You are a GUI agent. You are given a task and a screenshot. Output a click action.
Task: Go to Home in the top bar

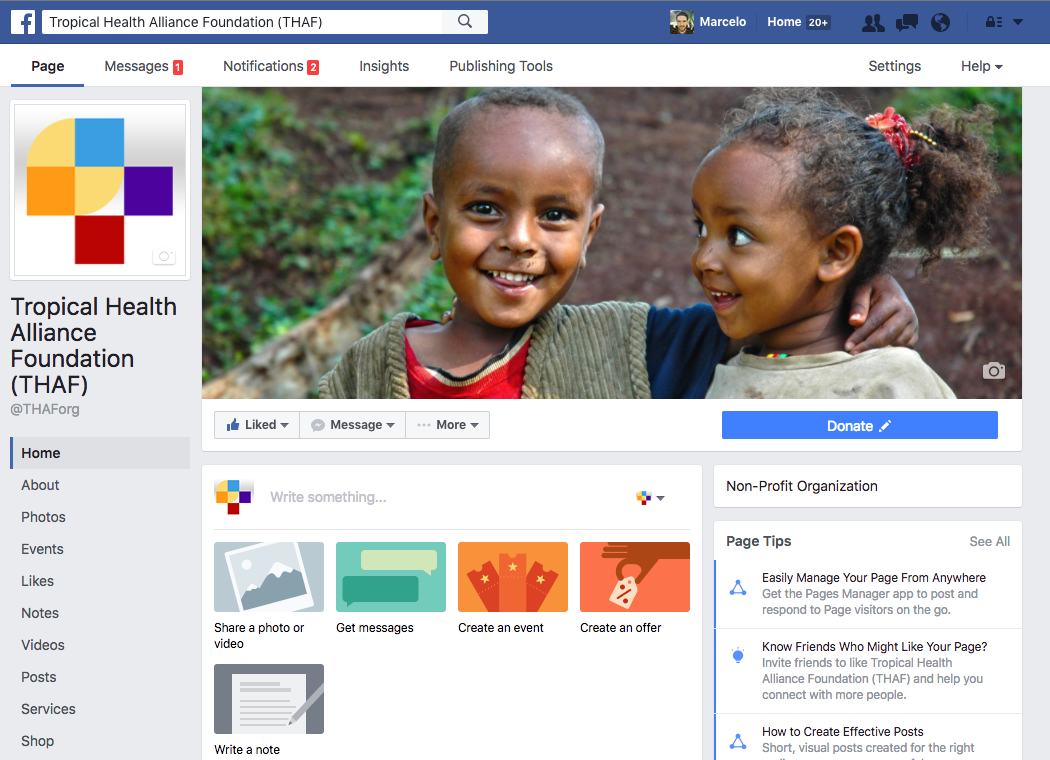[x=784, y=22]
